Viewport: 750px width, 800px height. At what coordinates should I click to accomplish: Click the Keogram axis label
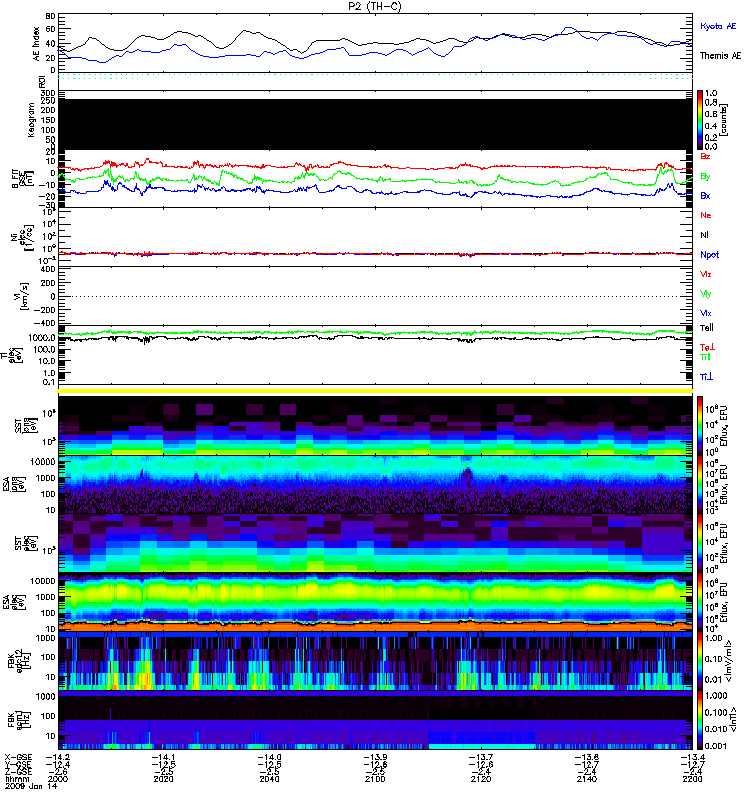tap(31, 119)
